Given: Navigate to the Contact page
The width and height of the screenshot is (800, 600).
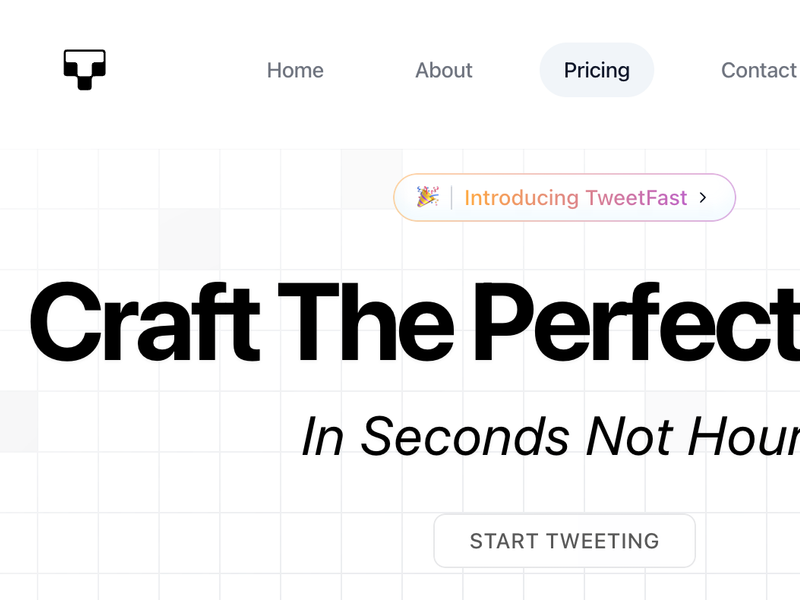Looking at the screenshot, I should 758,70.
